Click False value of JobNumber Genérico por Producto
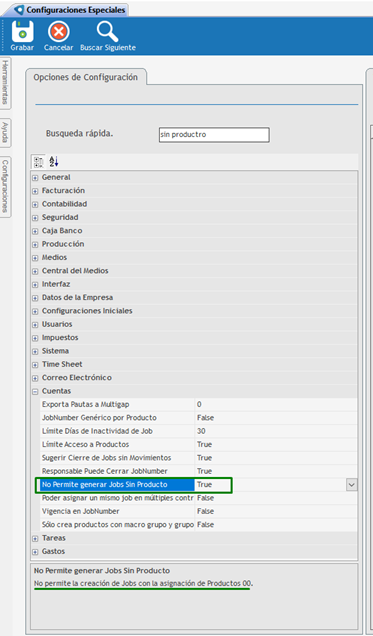The height and width of the screenshot is (636, 373). pyautogui.click(x=206, y=418)
